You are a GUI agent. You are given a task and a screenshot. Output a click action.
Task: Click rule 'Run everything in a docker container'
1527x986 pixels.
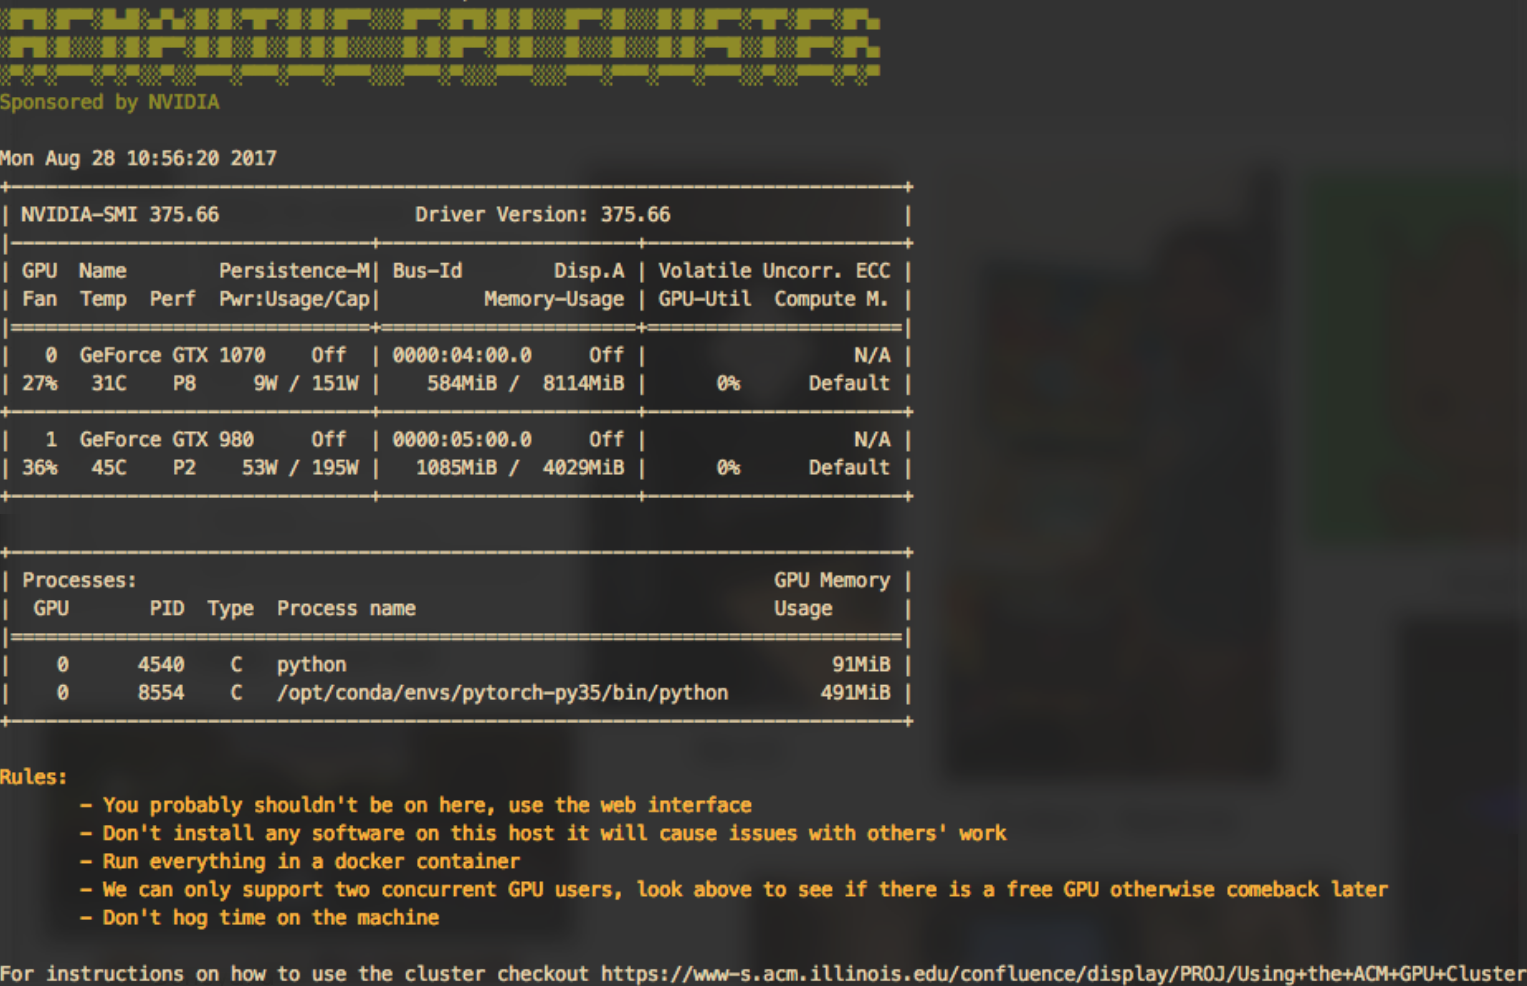(300, 861)
